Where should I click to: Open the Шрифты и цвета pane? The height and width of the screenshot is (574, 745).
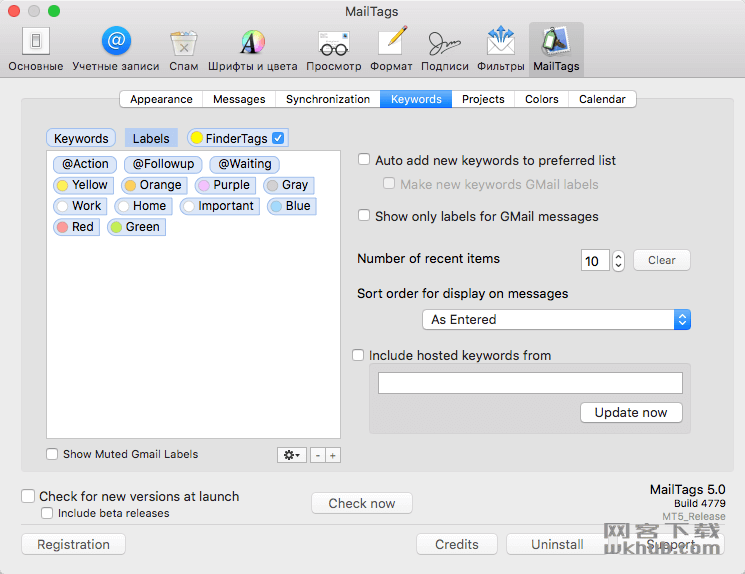point(252,49)
